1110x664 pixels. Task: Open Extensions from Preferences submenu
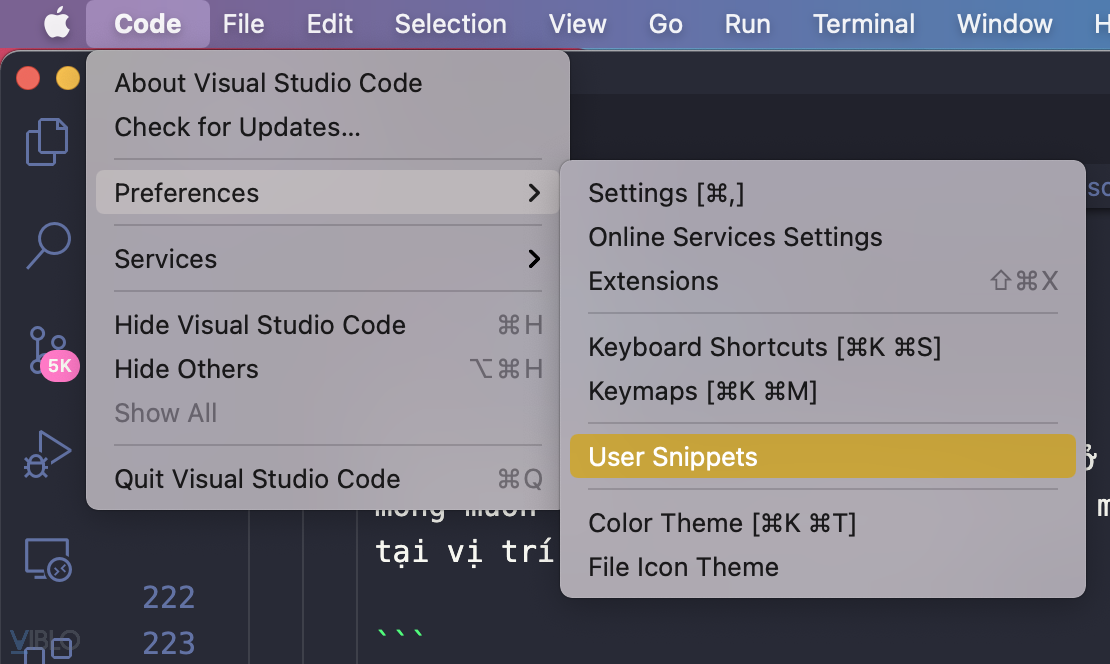point(653,281)
